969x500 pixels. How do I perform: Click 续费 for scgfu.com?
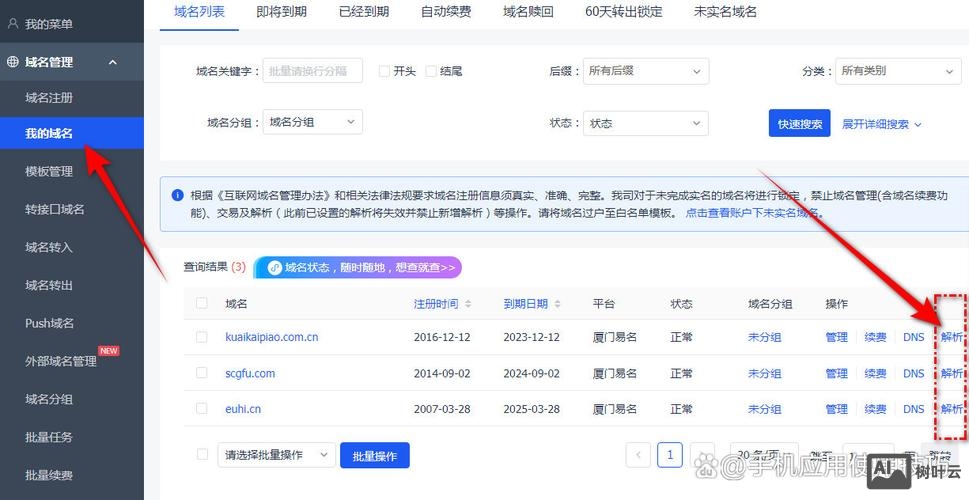point(875,373)
